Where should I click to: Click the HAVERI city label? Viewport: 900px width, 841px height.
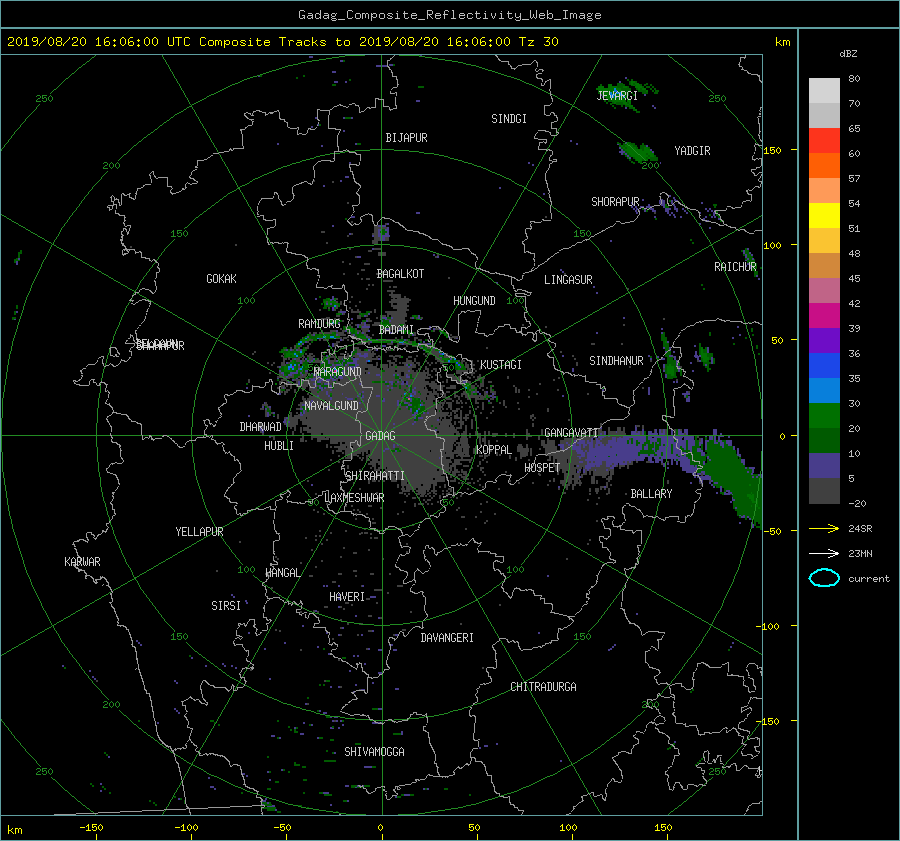point(347,598)
